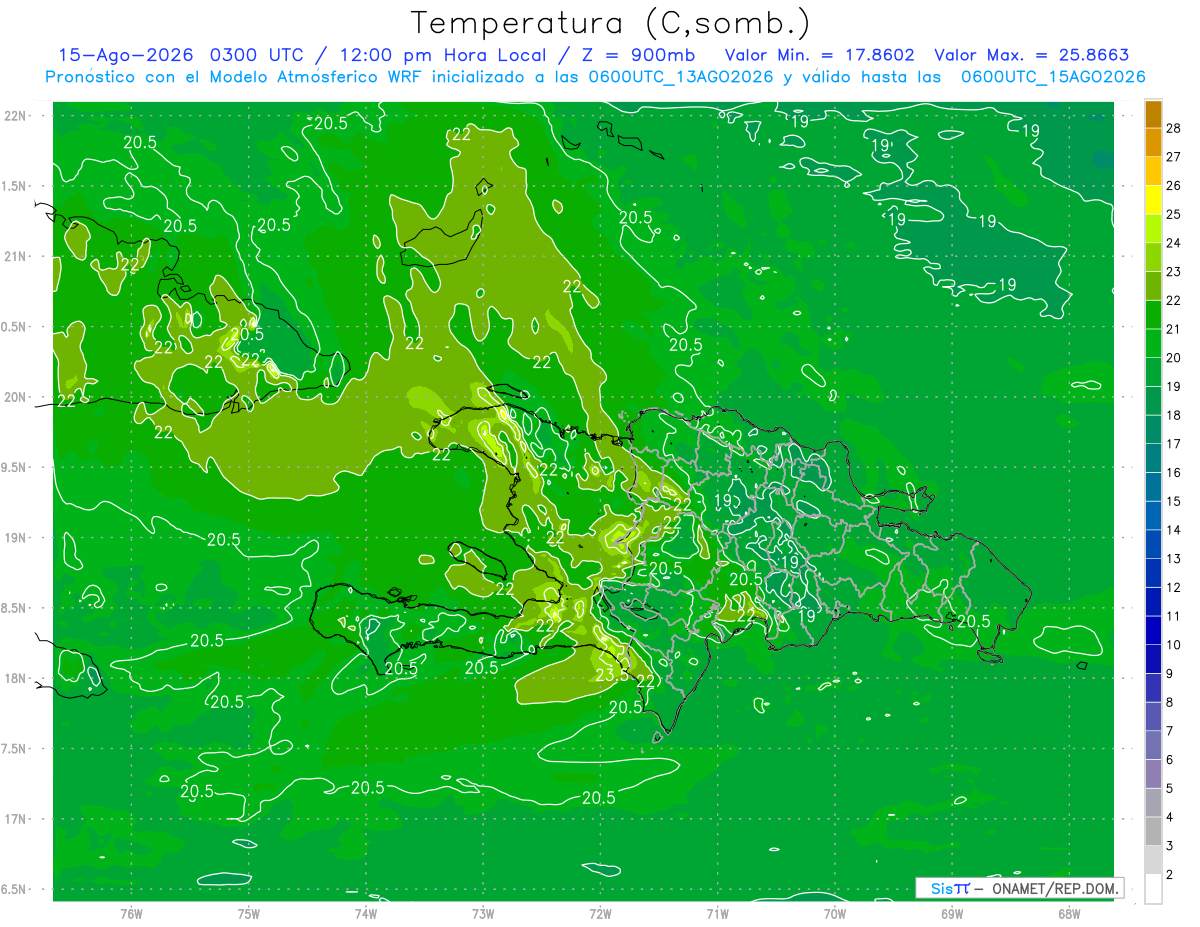
Task: Click the color bar segment between 9 and 10
Action: pos(1153,659)
